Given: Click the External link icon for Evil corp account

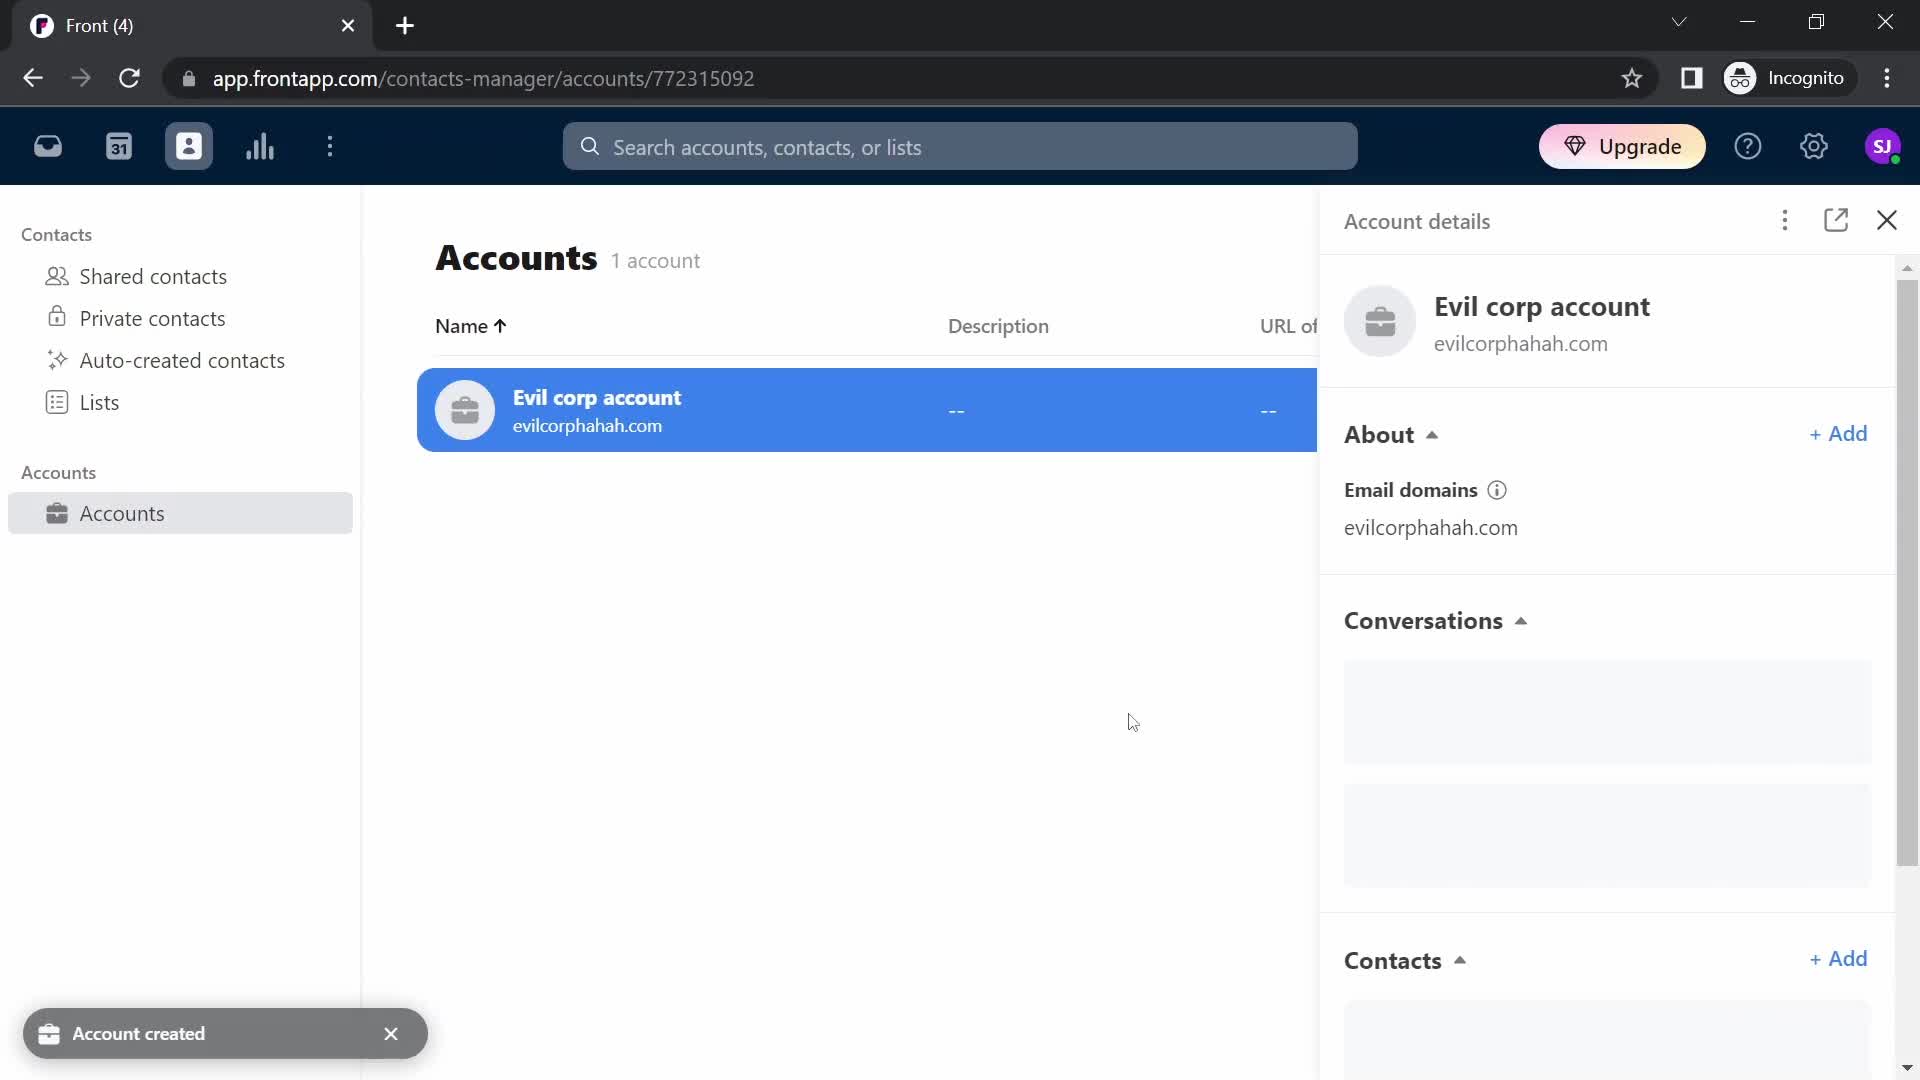Looking at the screenshot, I should coord(1837,220).
